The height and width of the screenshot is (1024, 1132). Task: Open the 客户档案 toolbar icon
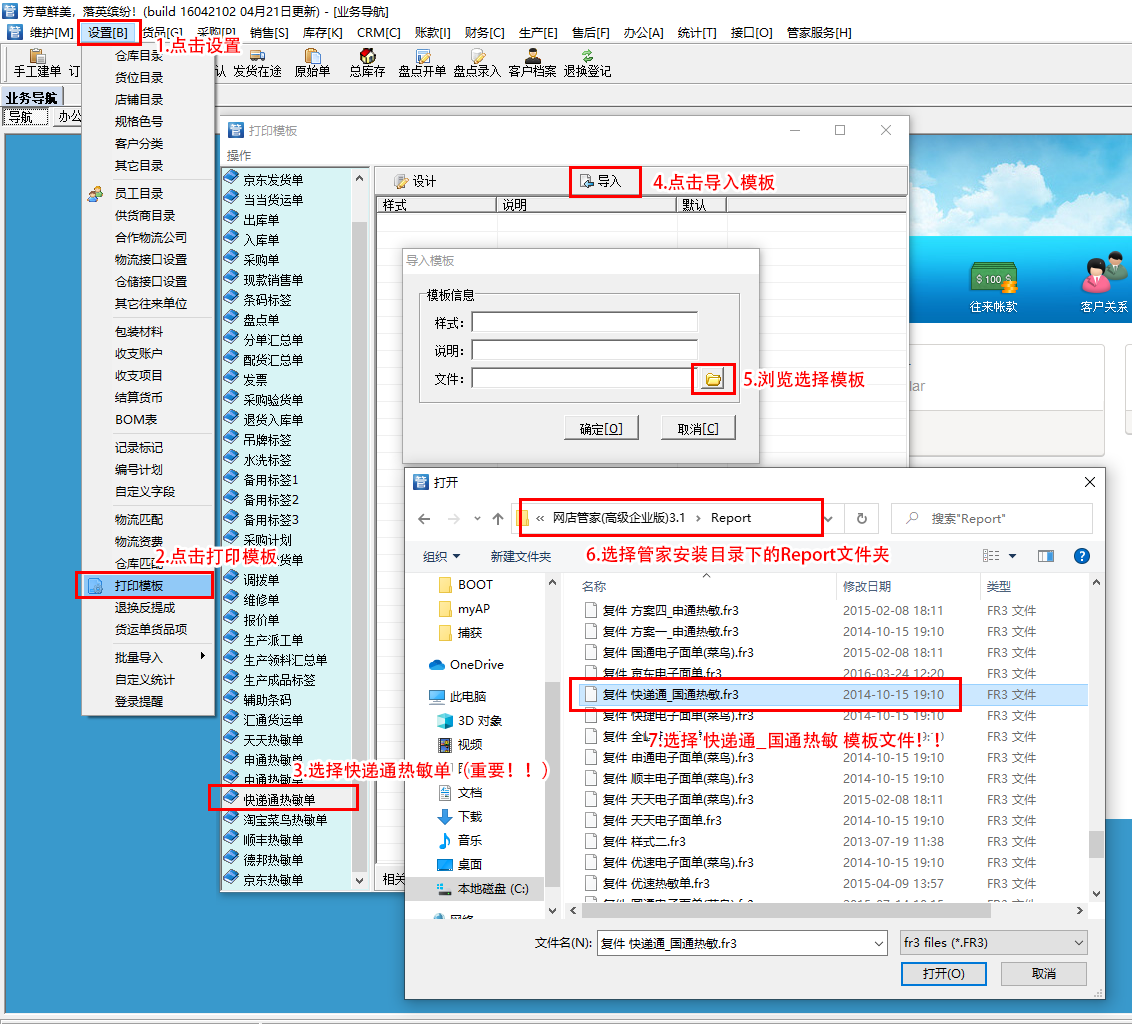(532, 63)
